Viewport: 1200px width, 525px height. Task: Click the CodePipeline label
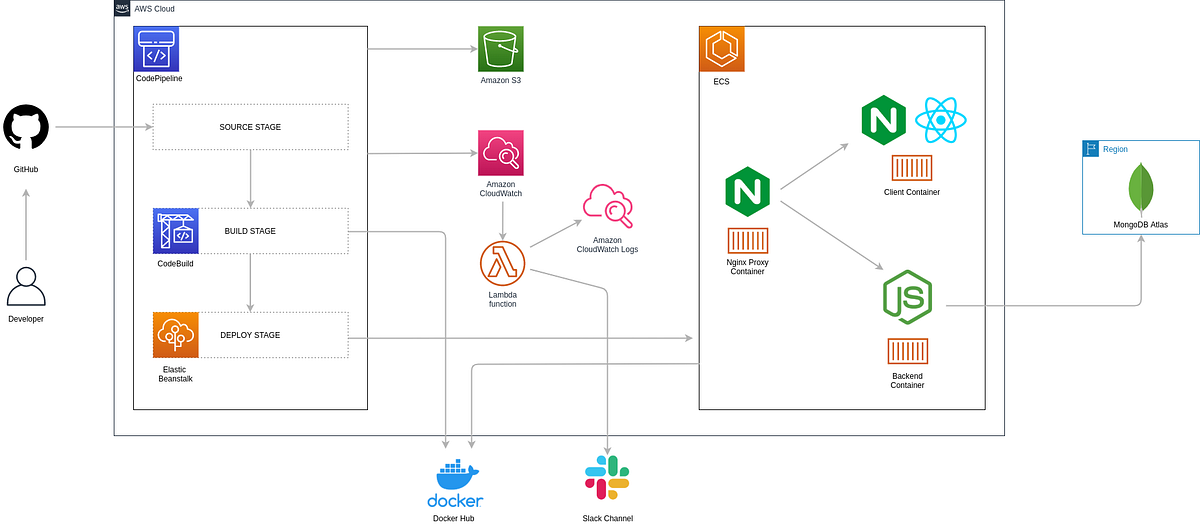159,78
